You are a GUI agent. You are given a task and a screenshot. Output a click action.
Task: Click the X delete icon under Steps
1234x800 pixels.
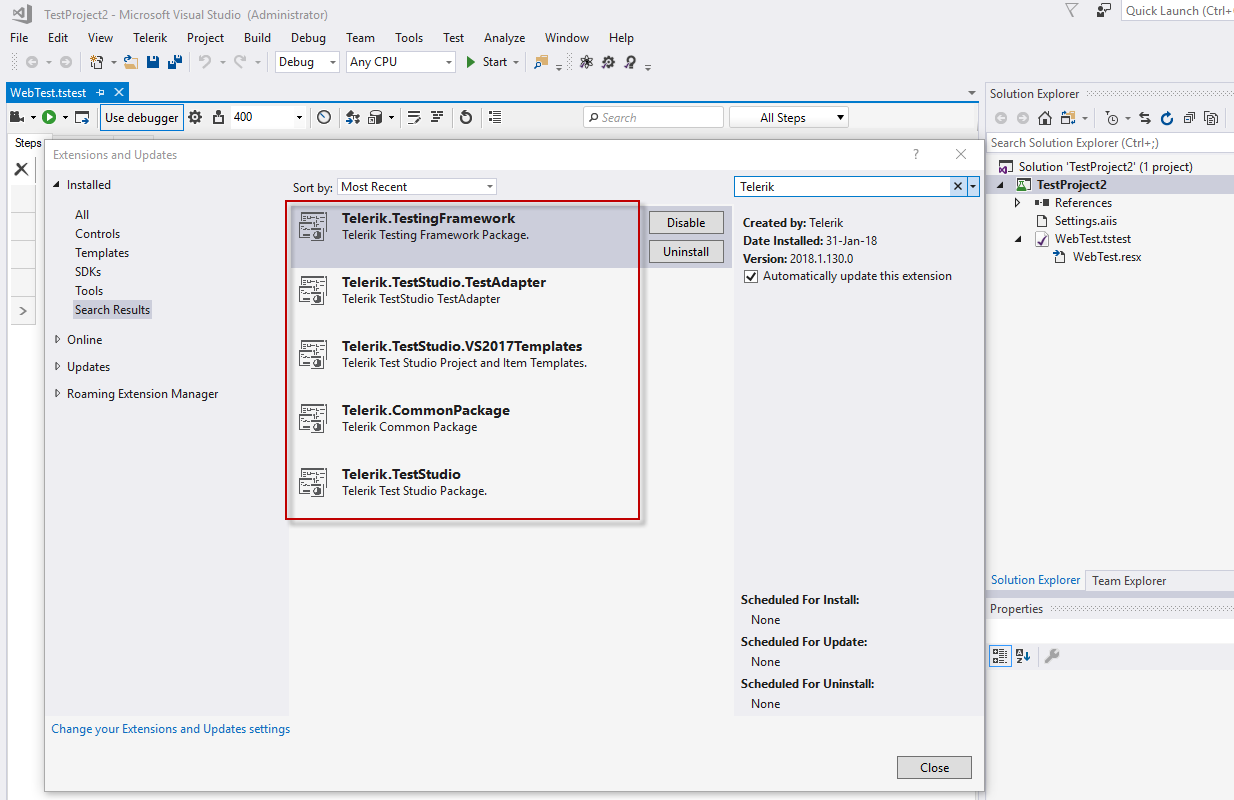pyautogui.click(x=21, y=169)
